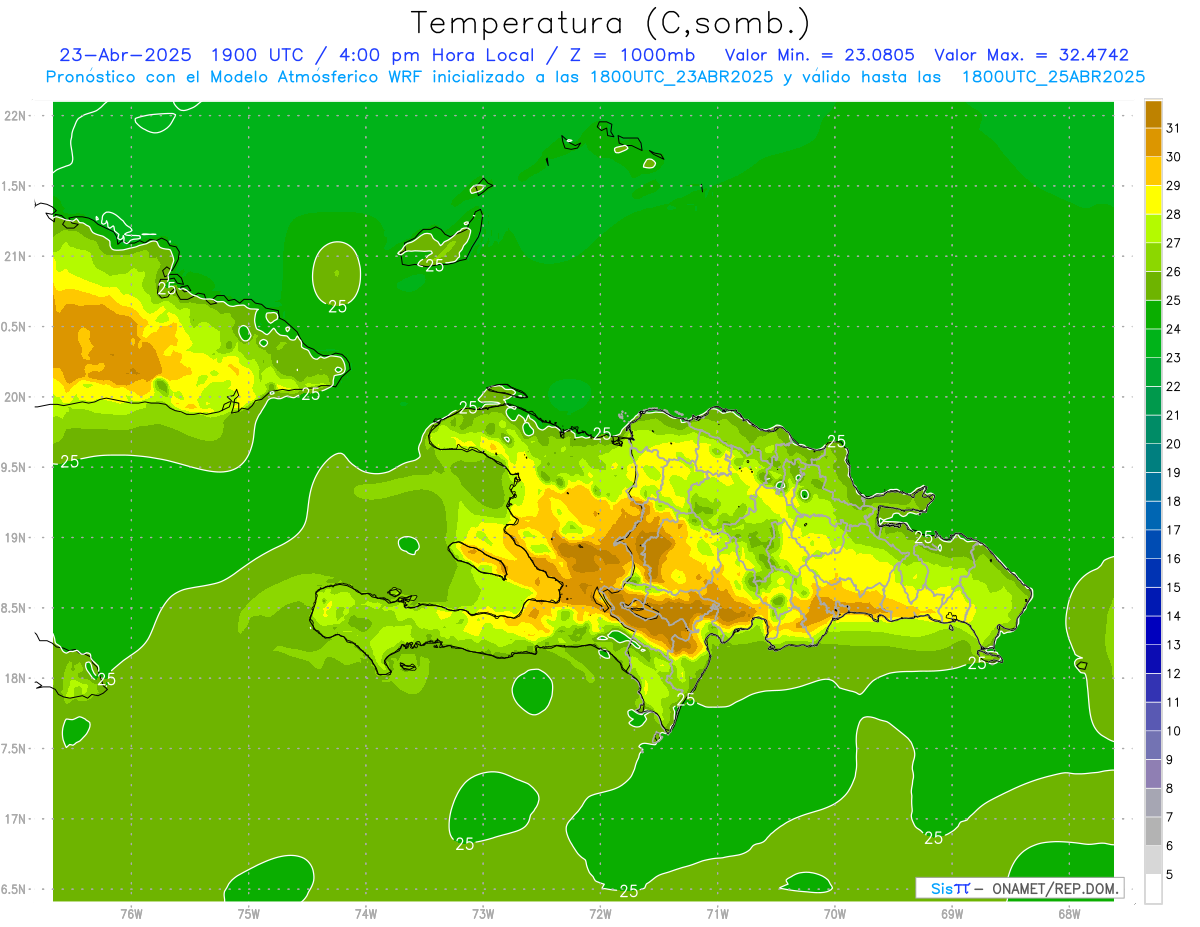Click the "71W" longitude axis label

pyautogui.click(x=717, y=914)
